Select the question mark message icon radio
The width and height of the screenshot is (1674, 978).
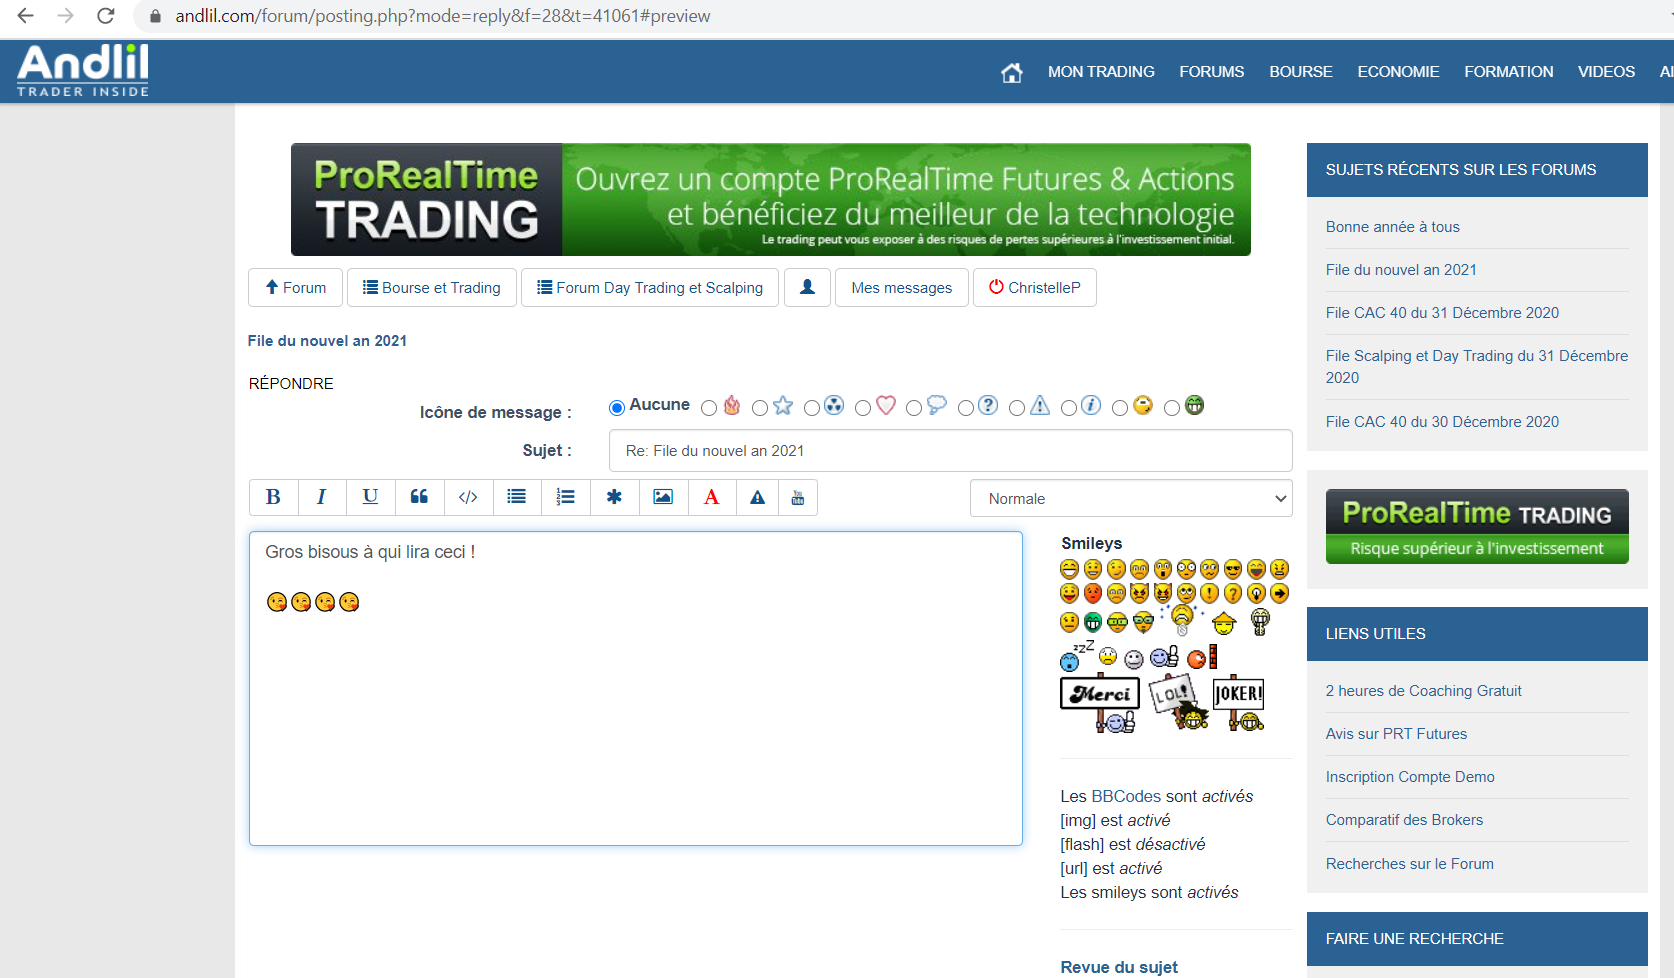(x=966, y=407)
